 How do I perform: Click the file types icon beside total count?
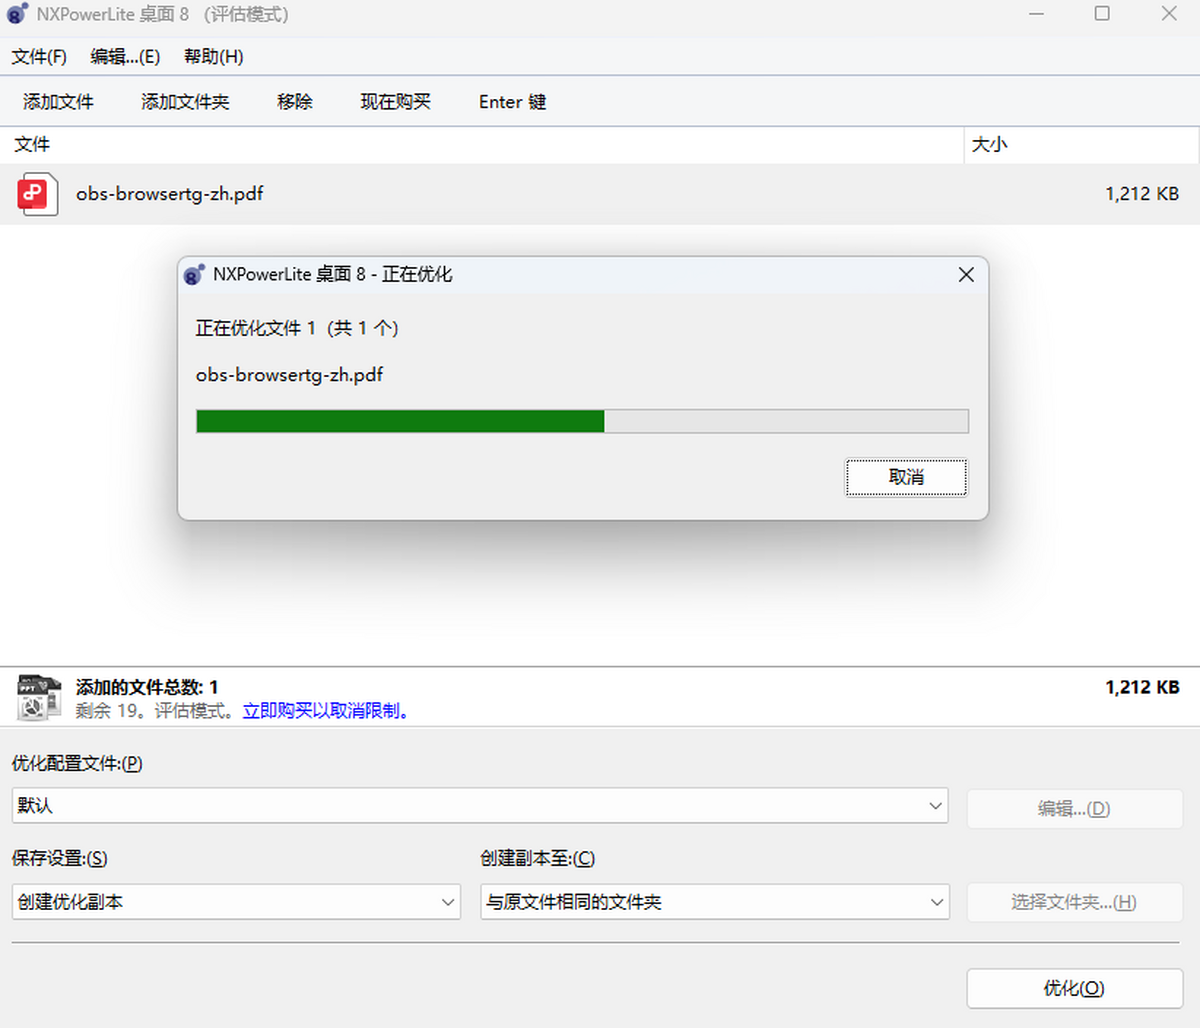point(40,697)
